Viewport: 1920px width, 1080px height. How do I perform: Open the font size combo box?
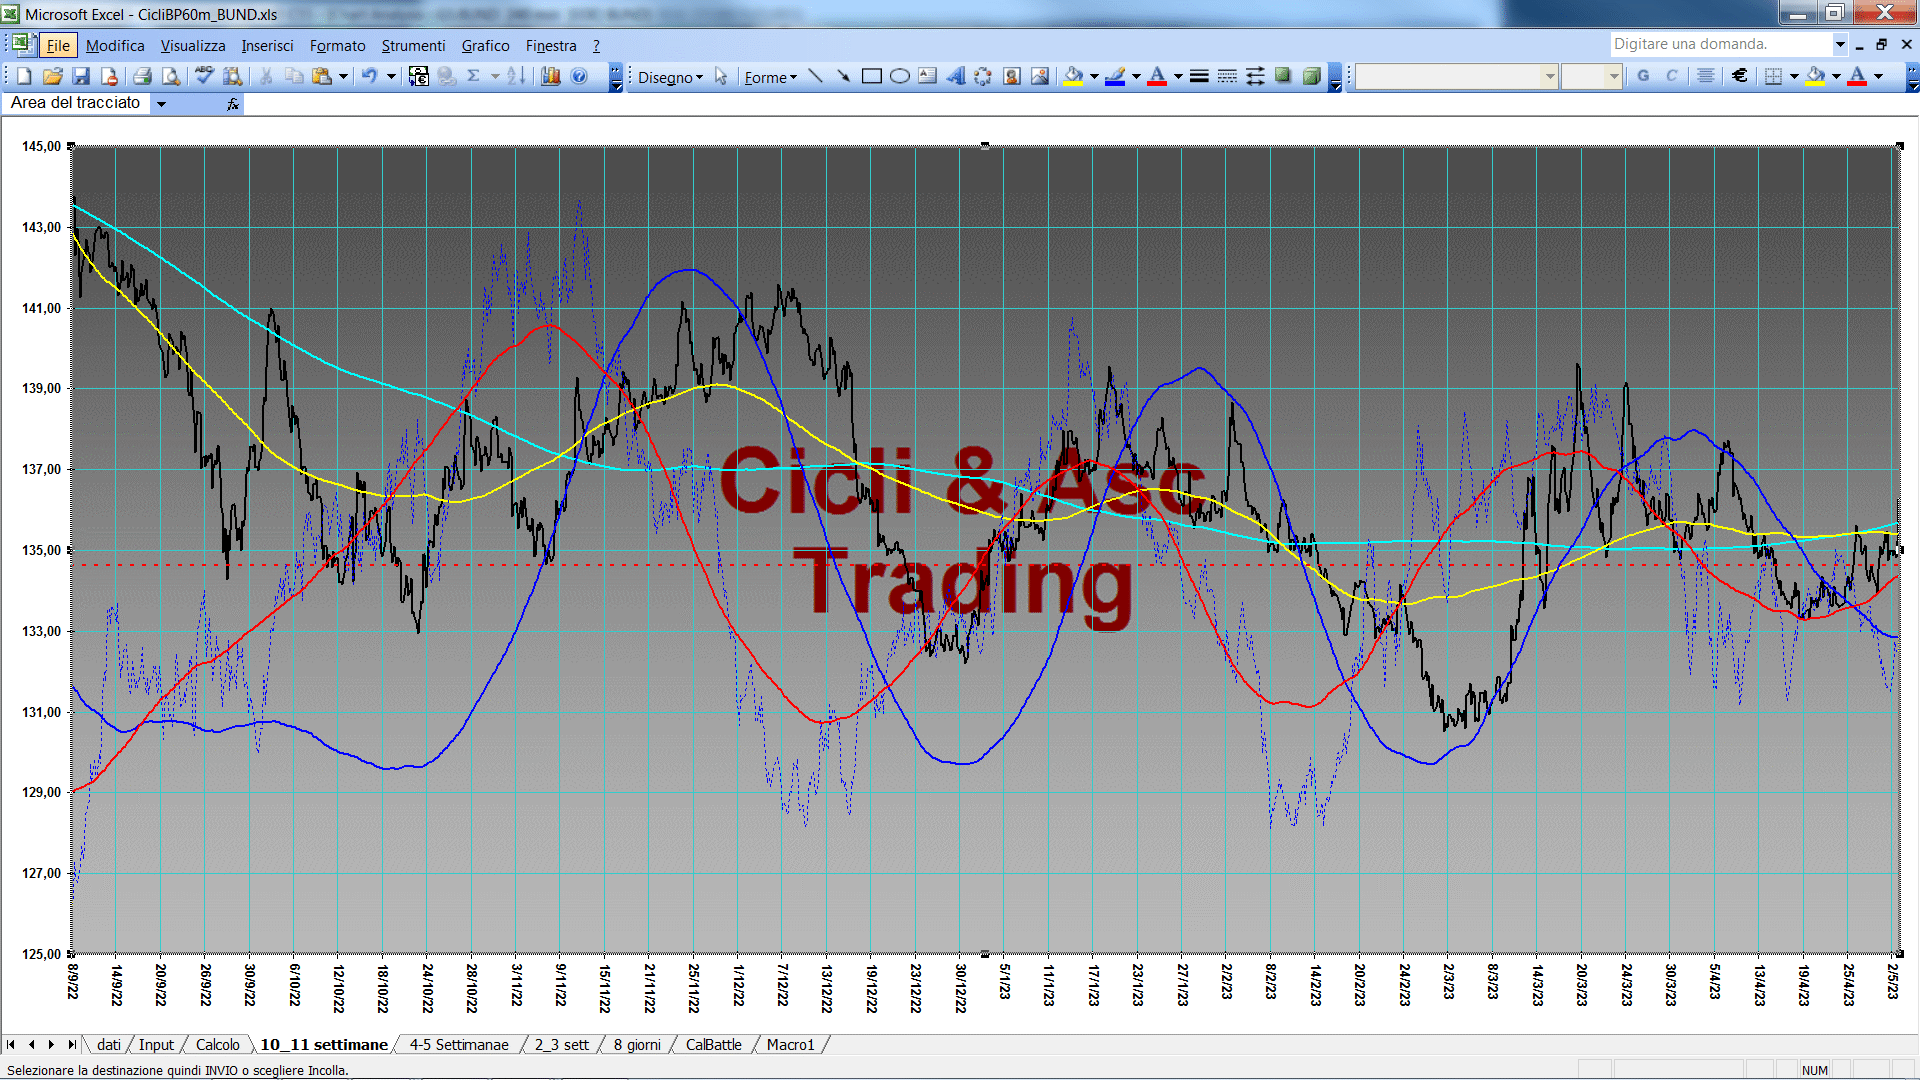tap(1591, 76)
